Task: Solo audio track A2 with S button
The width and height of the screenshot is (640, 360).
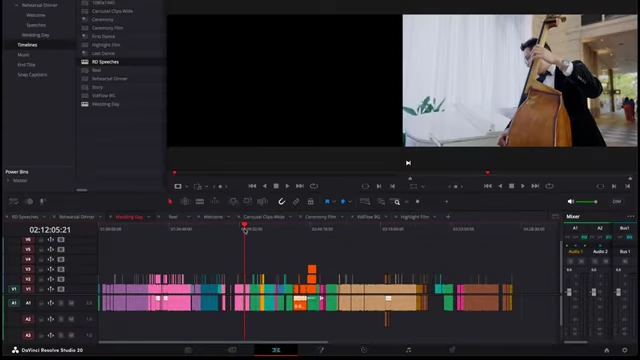Action: (x=61, y=319)
